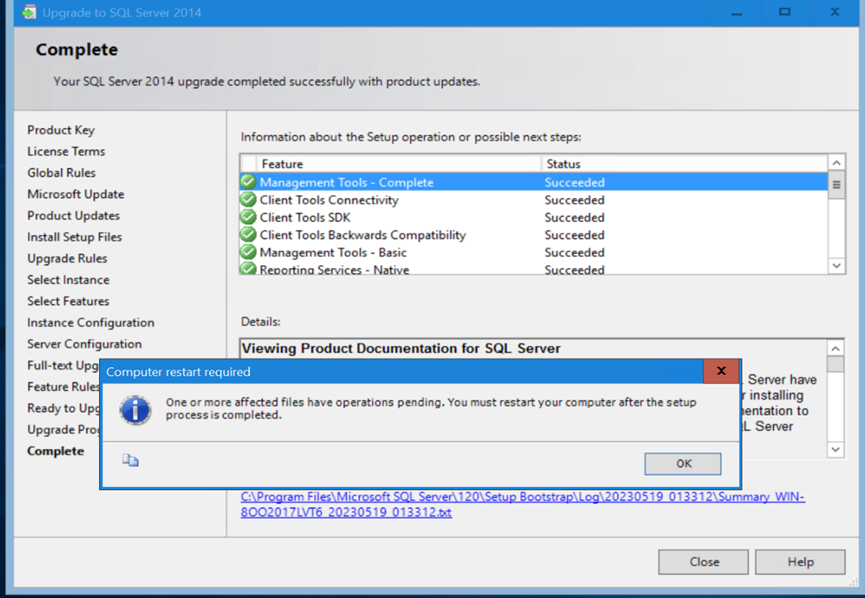
Task: Select the Reporting Services - Native row
Action: (533, 269)
